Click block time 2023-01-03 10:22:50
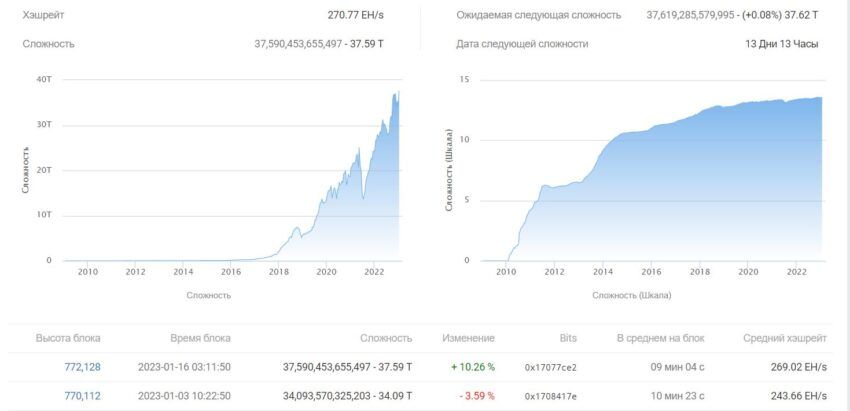 coord(184,396)
